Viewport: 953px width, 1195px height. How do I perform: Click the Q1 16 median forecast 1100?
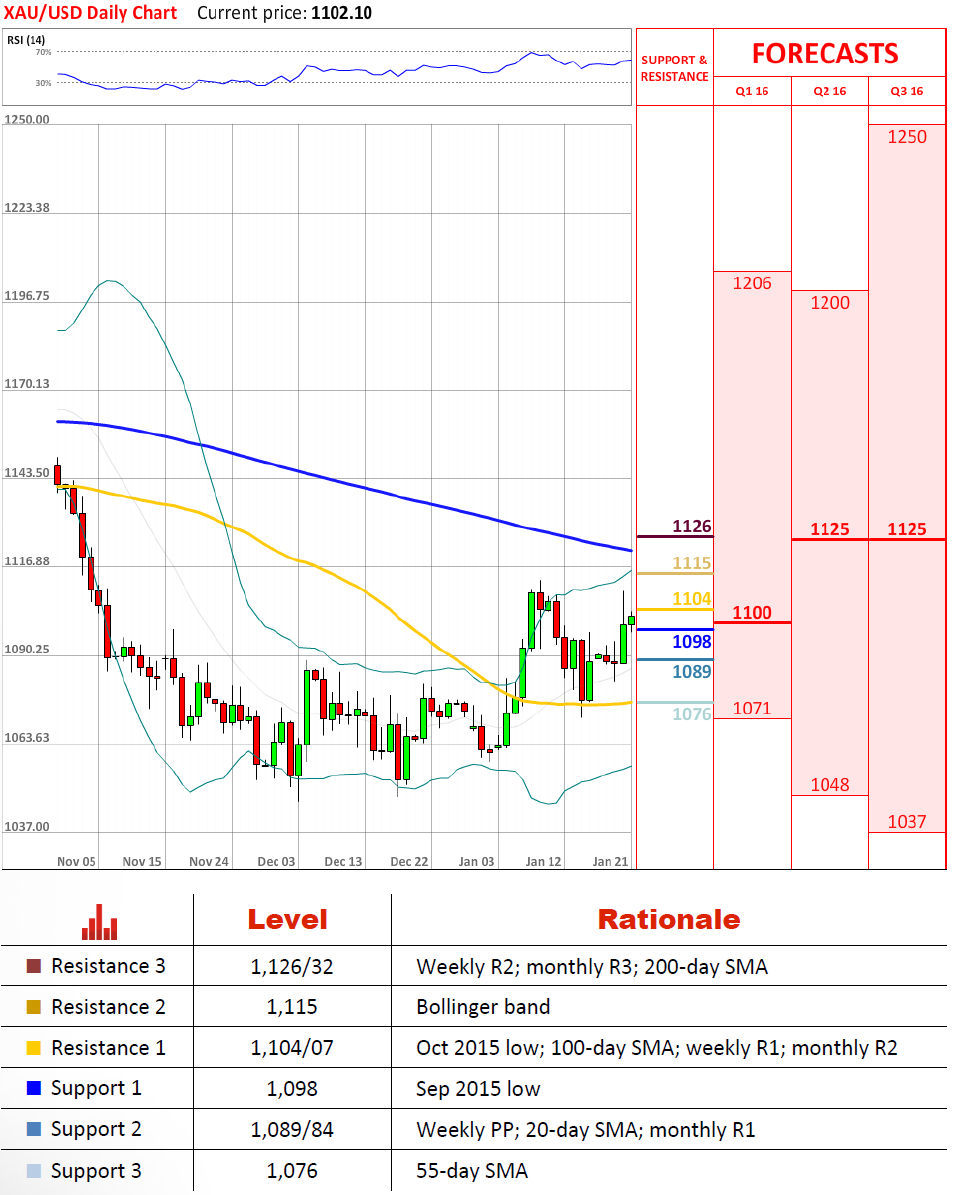pyautogui.click(x=752, y=613)
